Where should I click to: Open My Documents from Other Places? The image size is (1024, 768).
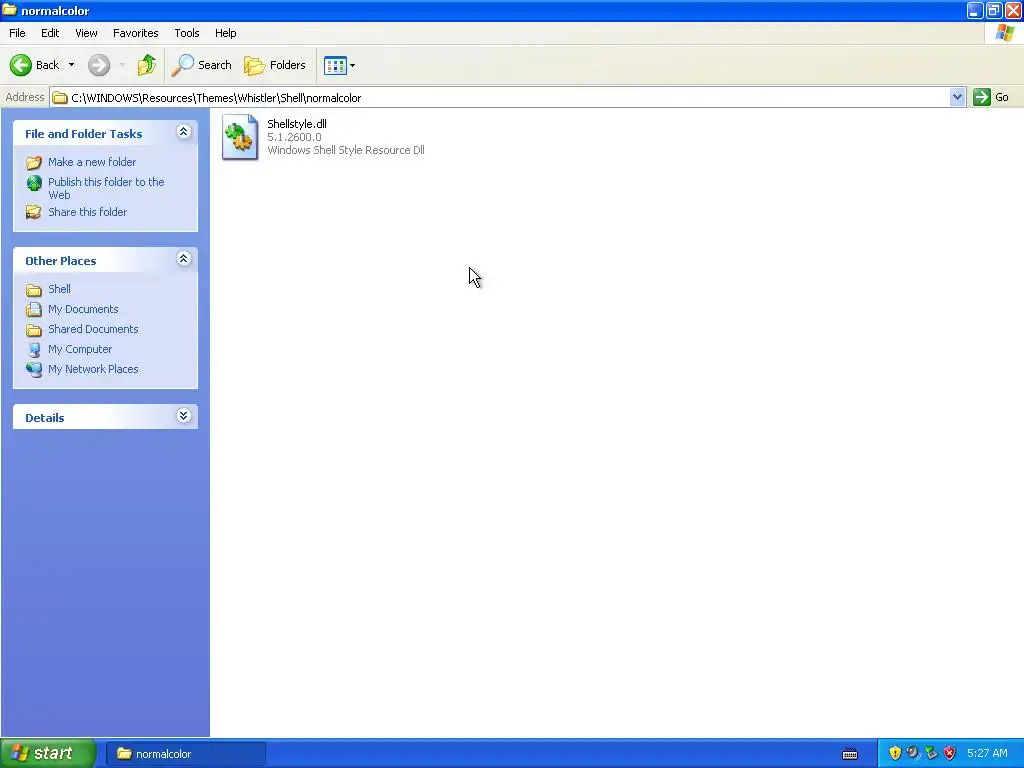click(x=83, y=309)
